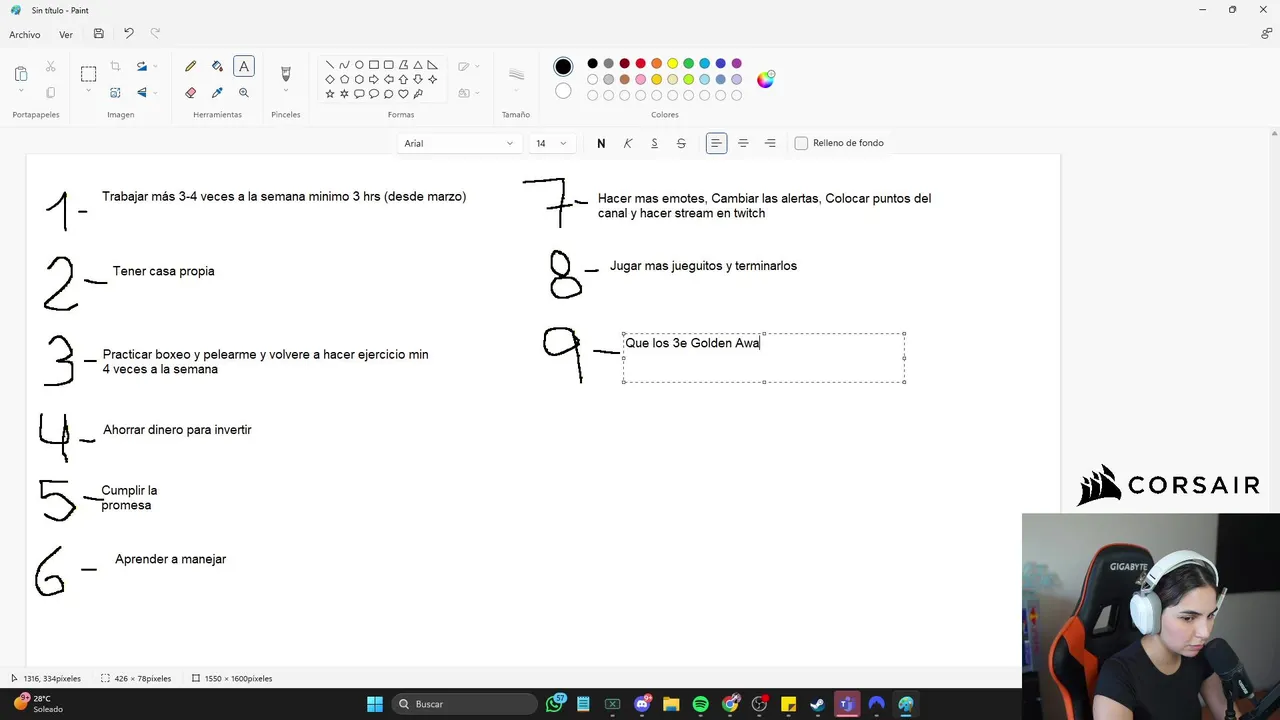Select the primary color 1 circle
1280x720 pixels.
[x=563, y=67]
